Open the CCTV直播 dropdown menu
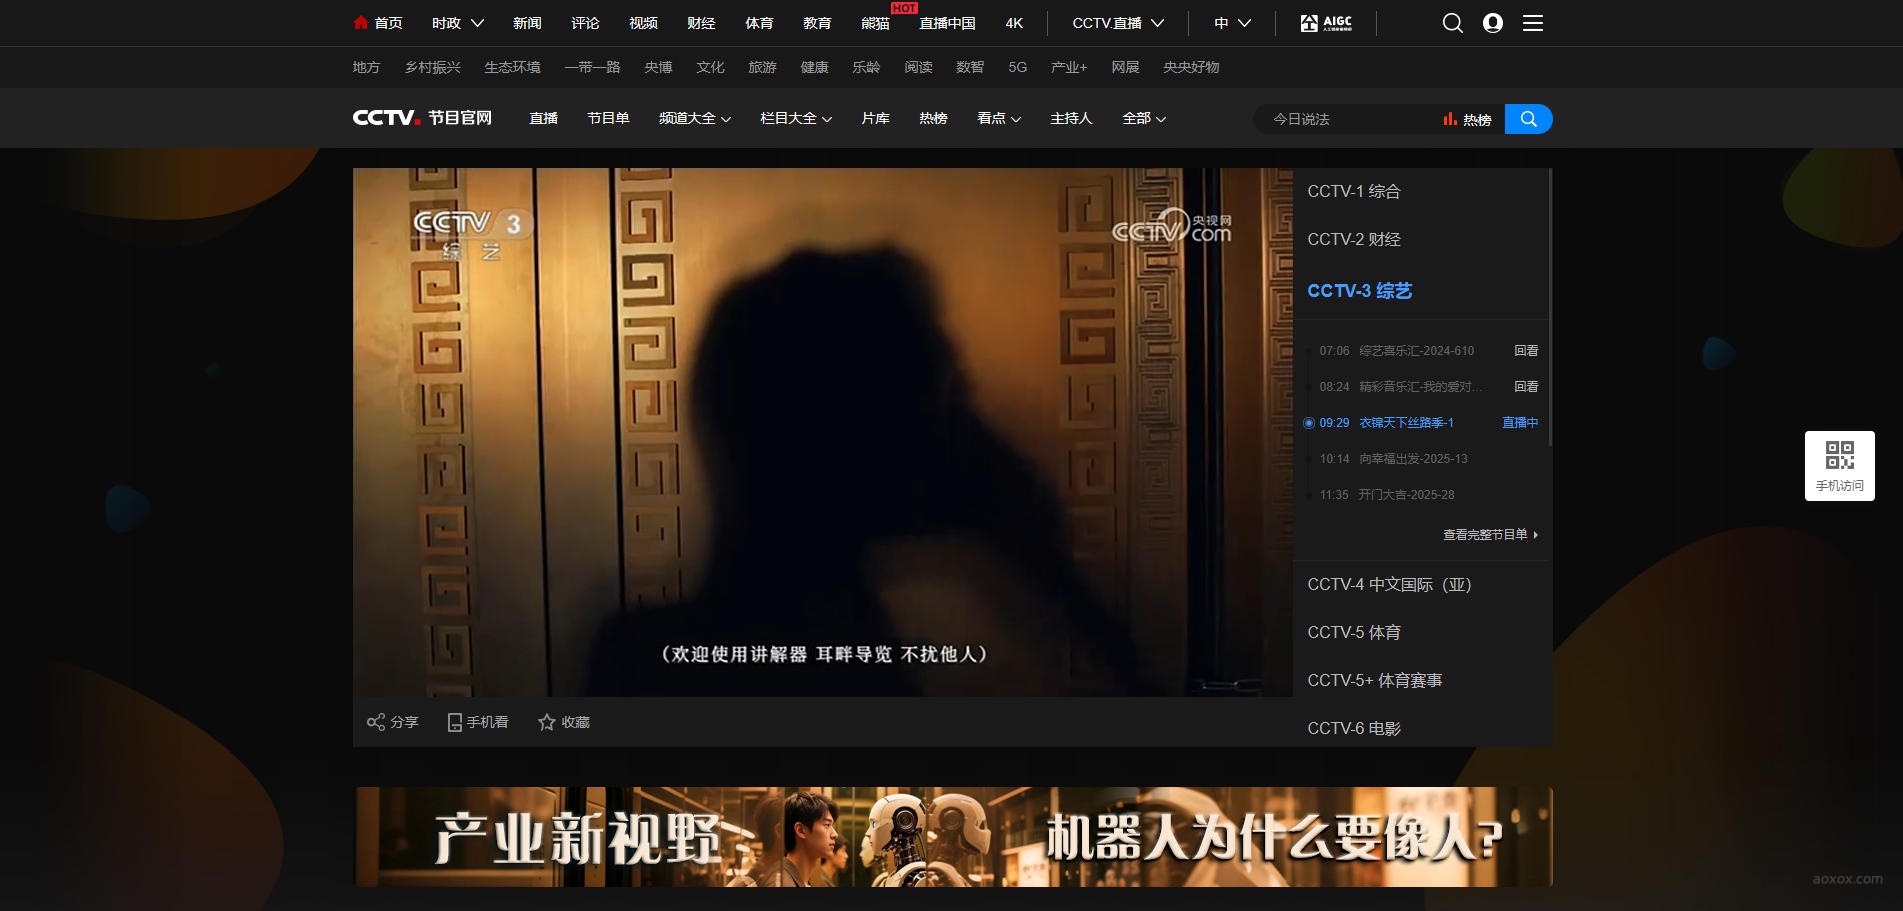1903x911 pixels. click(1113, 22)
